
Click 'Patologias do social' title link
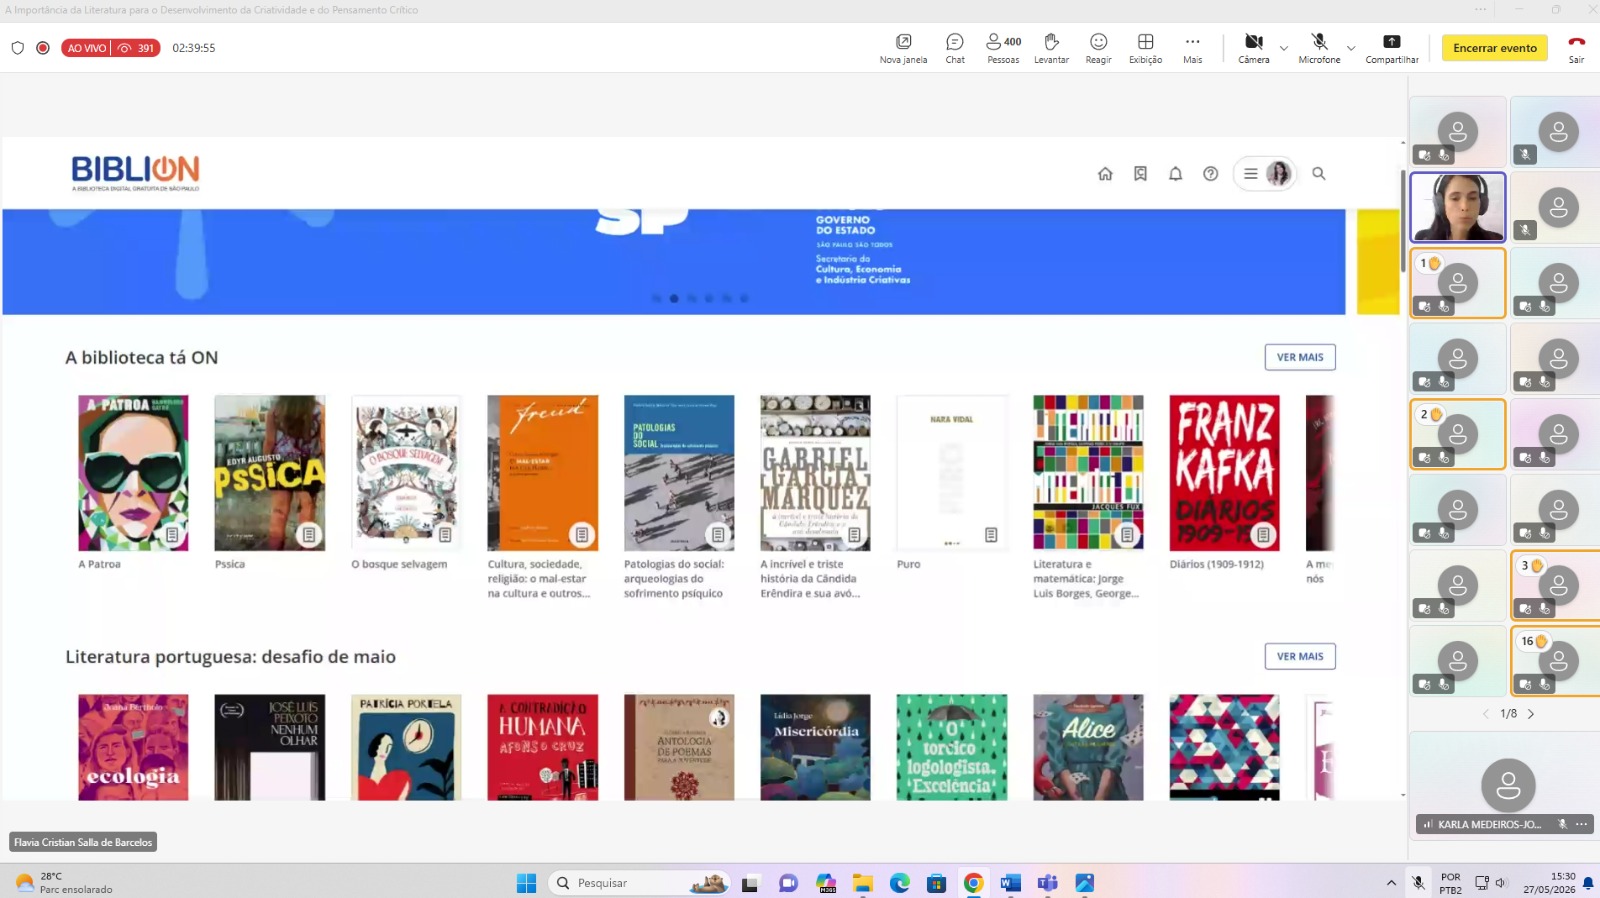pos(674,579)
